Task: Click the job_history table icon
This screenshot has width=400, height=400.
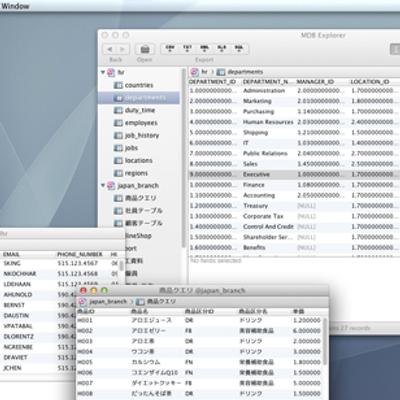Action: (118, 135)
